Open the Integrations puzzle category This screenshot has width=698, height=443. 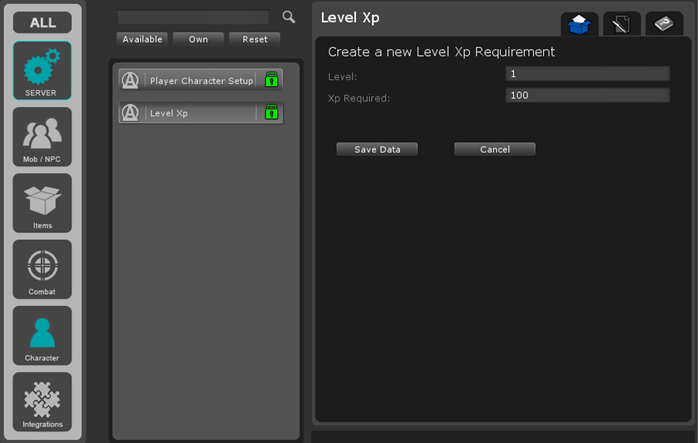[x=42, y=402]
